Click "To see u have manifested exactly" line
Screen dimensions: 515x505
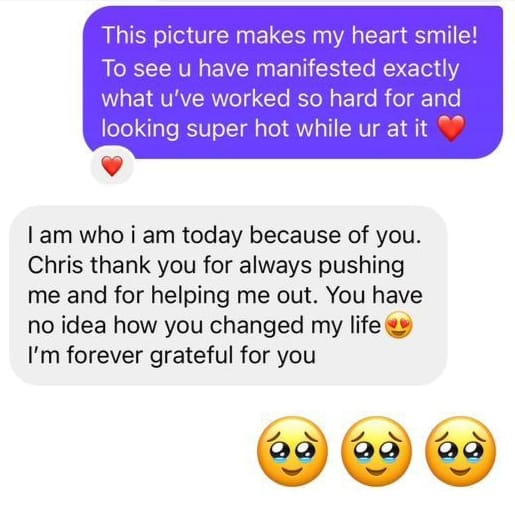click(280, 68)
